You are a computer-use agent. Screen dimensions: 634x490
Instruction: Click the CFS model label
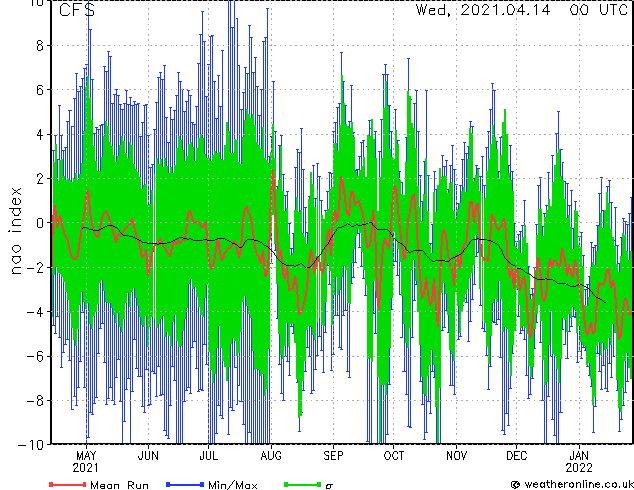77,10
